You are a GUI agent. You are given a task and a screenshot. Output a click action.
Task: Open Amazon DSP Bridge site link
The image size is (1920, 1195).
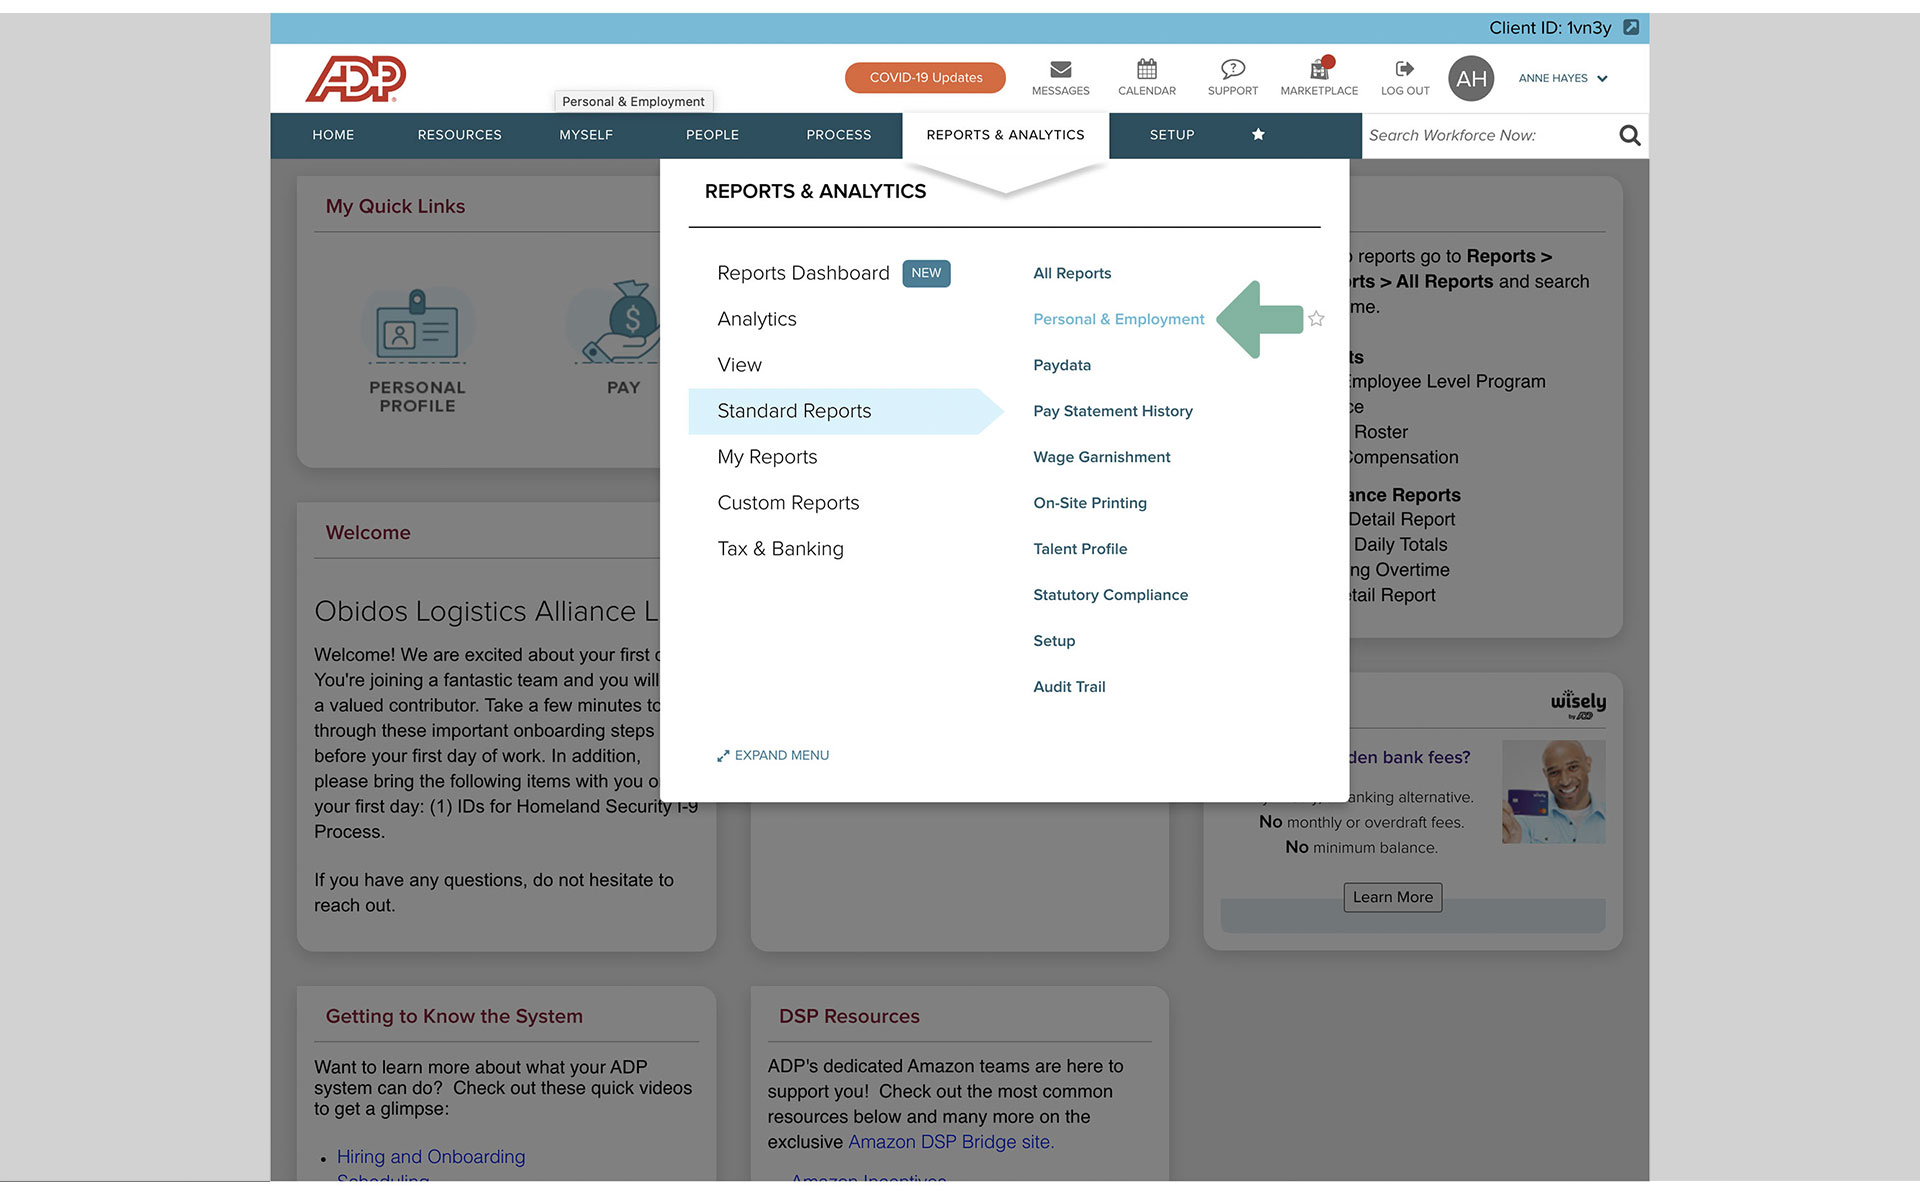(951, 1142)
